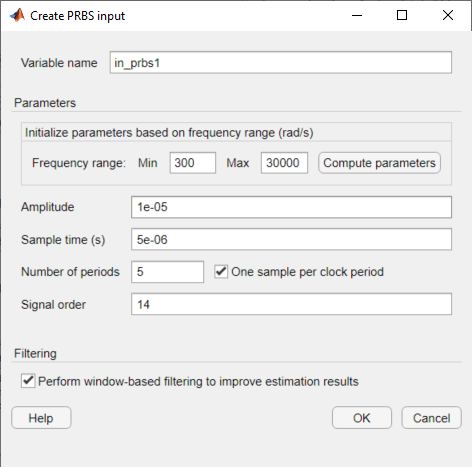Cancel the PRBS input creation
The height and width of the screenshot is (467, 472).
coord(431,418)
